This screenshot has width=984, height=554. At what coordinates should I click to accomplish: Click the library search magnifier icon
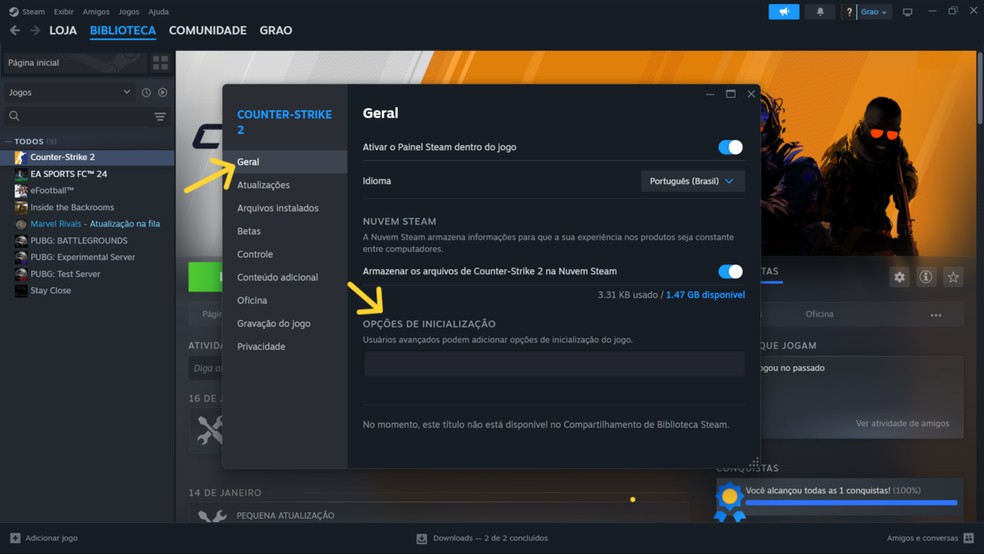click(x=14, y=116)
